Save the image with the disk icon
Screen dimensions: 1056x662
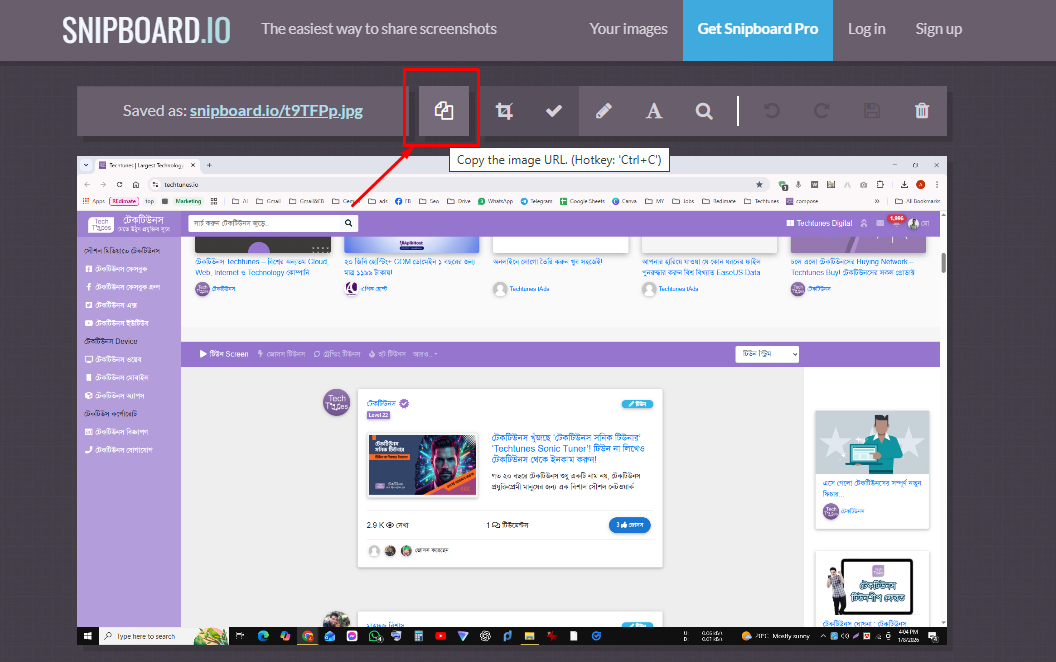point(871,111)
